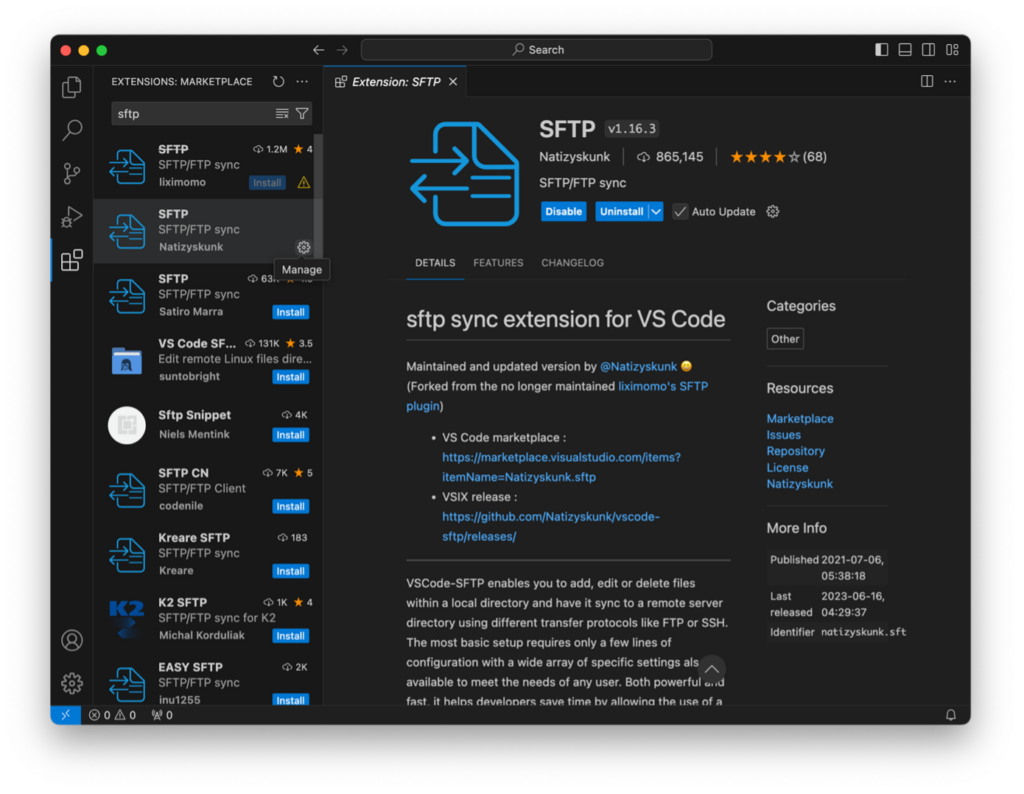Toggle bottom panel layout icon
This screenshot has width=1024, height=794.
pyautogui.click(x=905, y=50)
